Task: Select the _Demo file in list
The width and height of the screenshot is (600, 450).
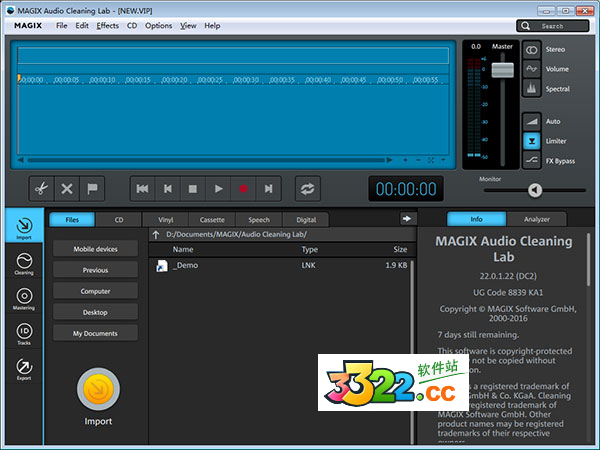Action: click(x=282, y=265)
